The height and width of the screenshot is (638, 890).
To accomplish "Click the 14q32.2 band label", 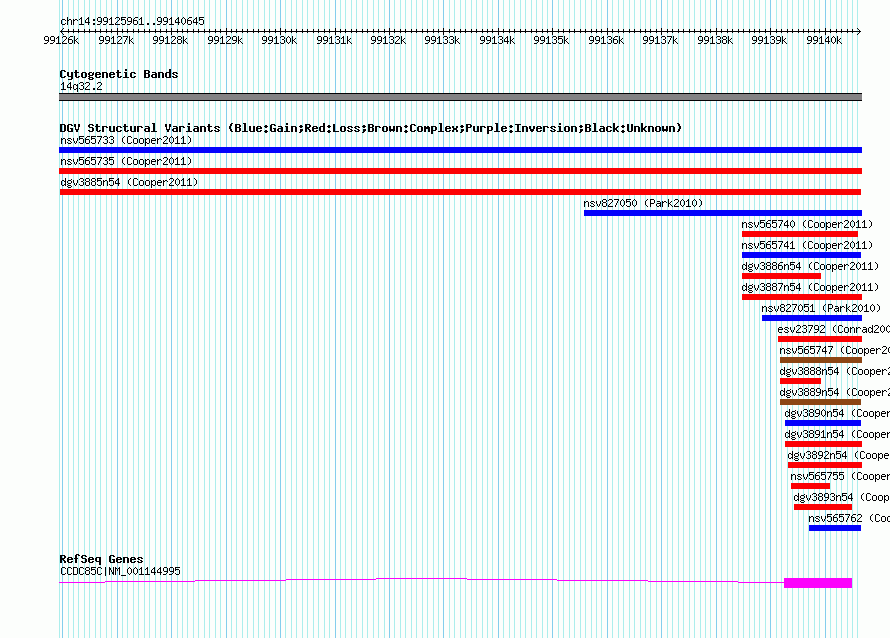I will point(81,86).
